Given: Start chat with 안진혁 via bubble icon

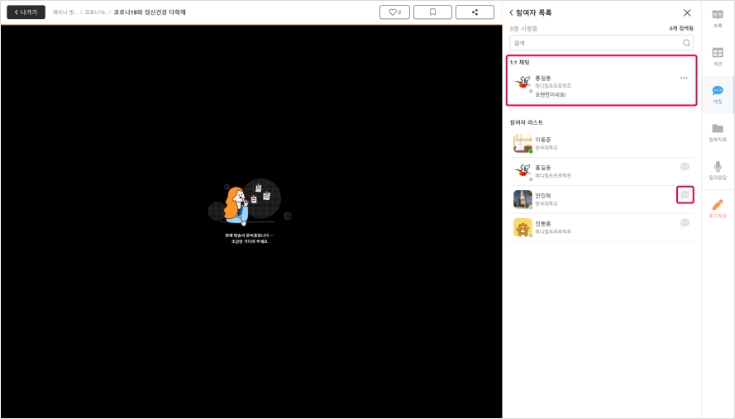Looking at the screenshot, I should coord(685,195).
